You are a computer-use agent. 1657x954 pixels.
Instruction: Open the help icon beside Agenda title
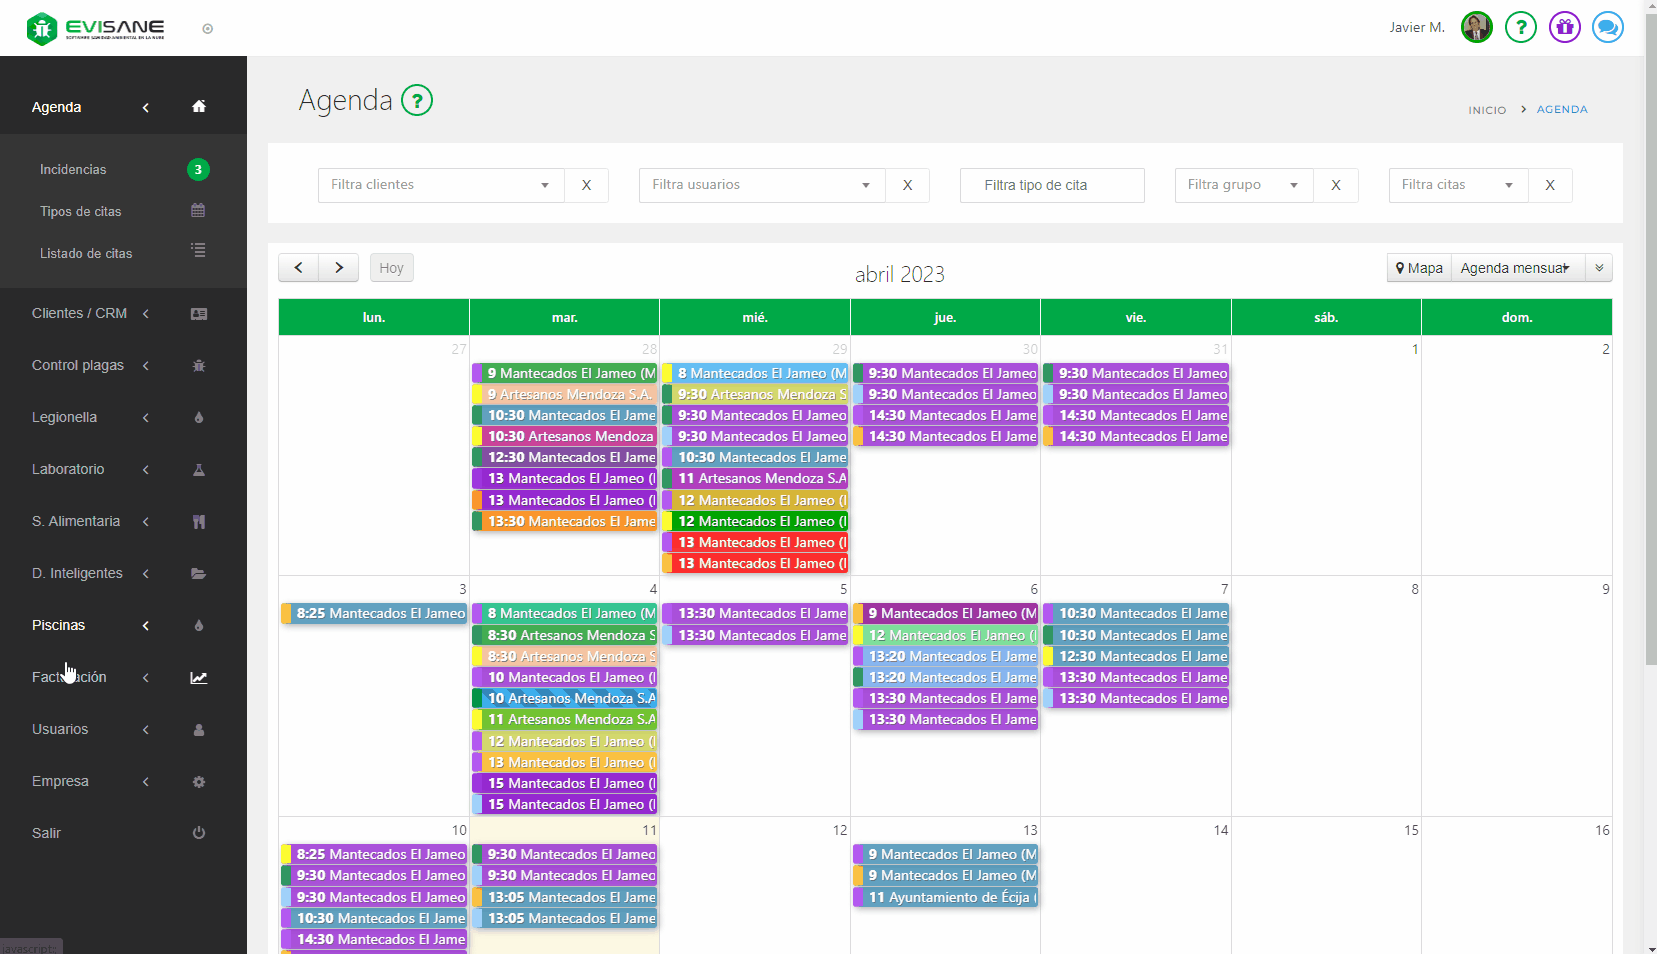[417, 100]
